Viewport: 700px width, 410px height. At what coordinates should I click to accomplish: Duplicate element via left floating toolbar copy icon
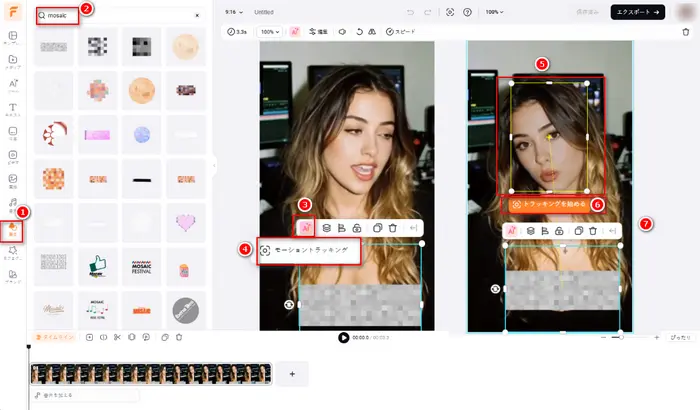click(378, 228)
